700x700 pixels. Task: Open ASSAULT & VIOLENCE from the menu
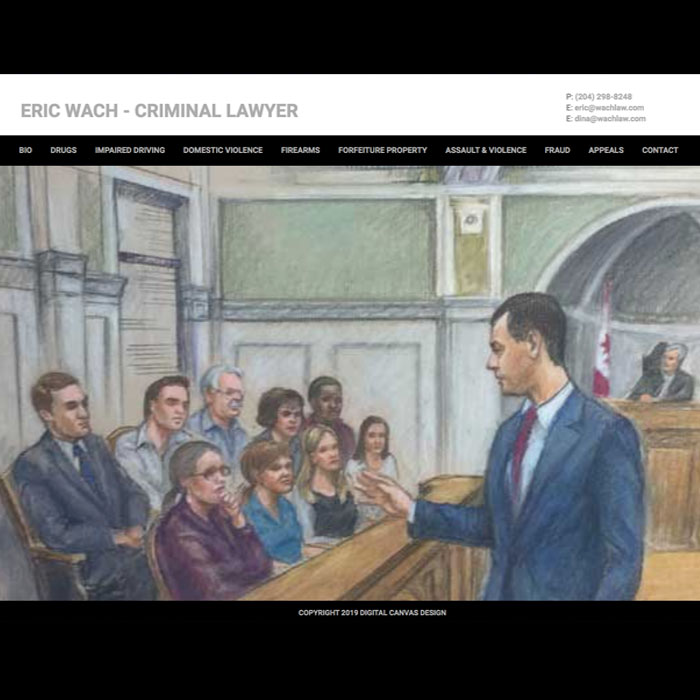pyautogui.click(x=486, y=150)
